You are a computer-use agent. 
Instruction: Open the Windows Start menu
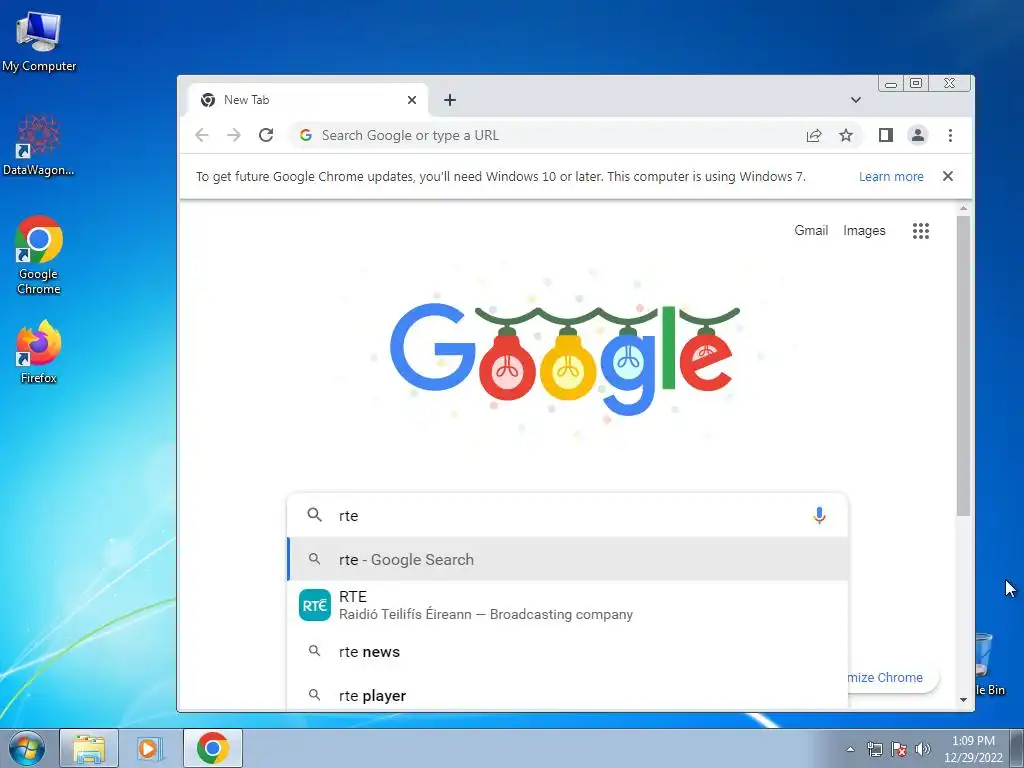coord(27,748)
